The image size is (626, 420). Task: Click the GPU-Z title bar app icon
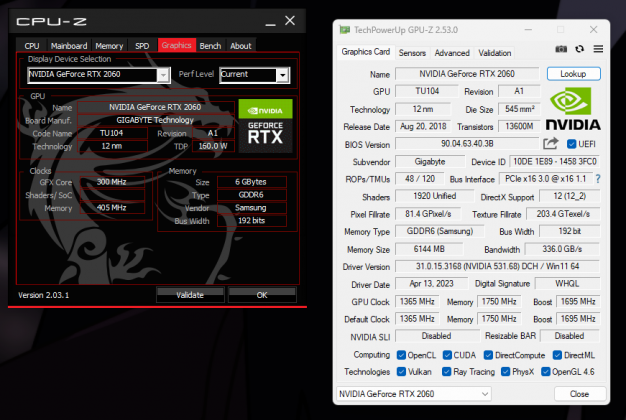point(346,31)
